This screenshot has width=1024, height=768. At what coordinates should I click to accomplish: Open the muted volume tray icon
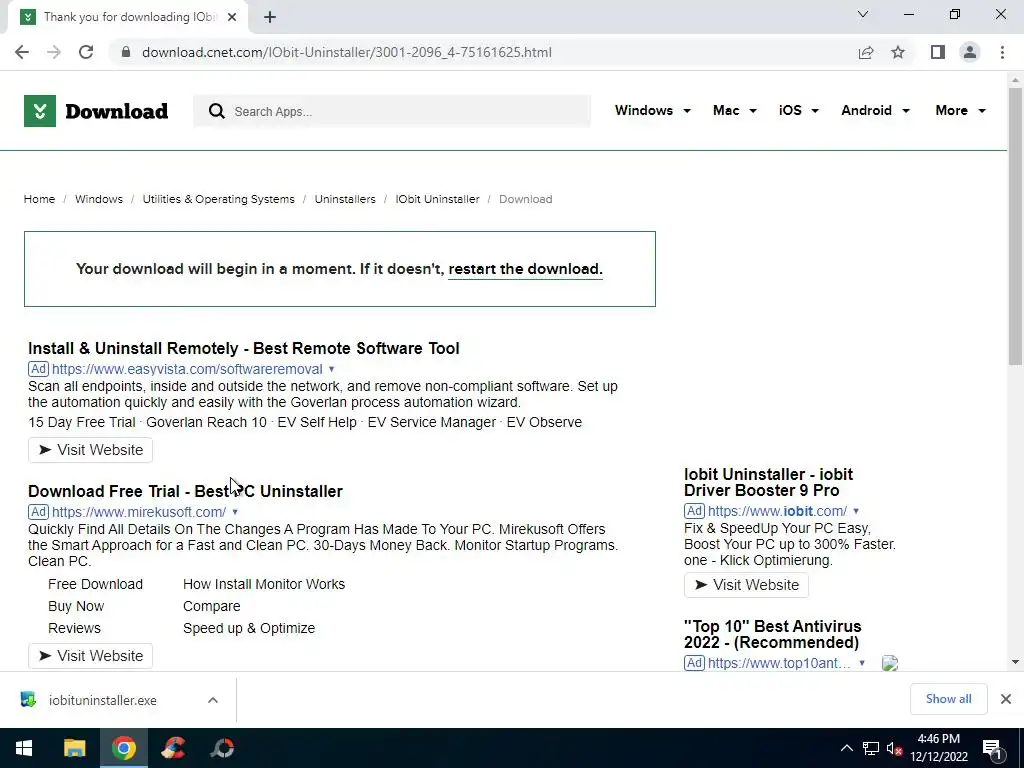(x=894, y=748)
